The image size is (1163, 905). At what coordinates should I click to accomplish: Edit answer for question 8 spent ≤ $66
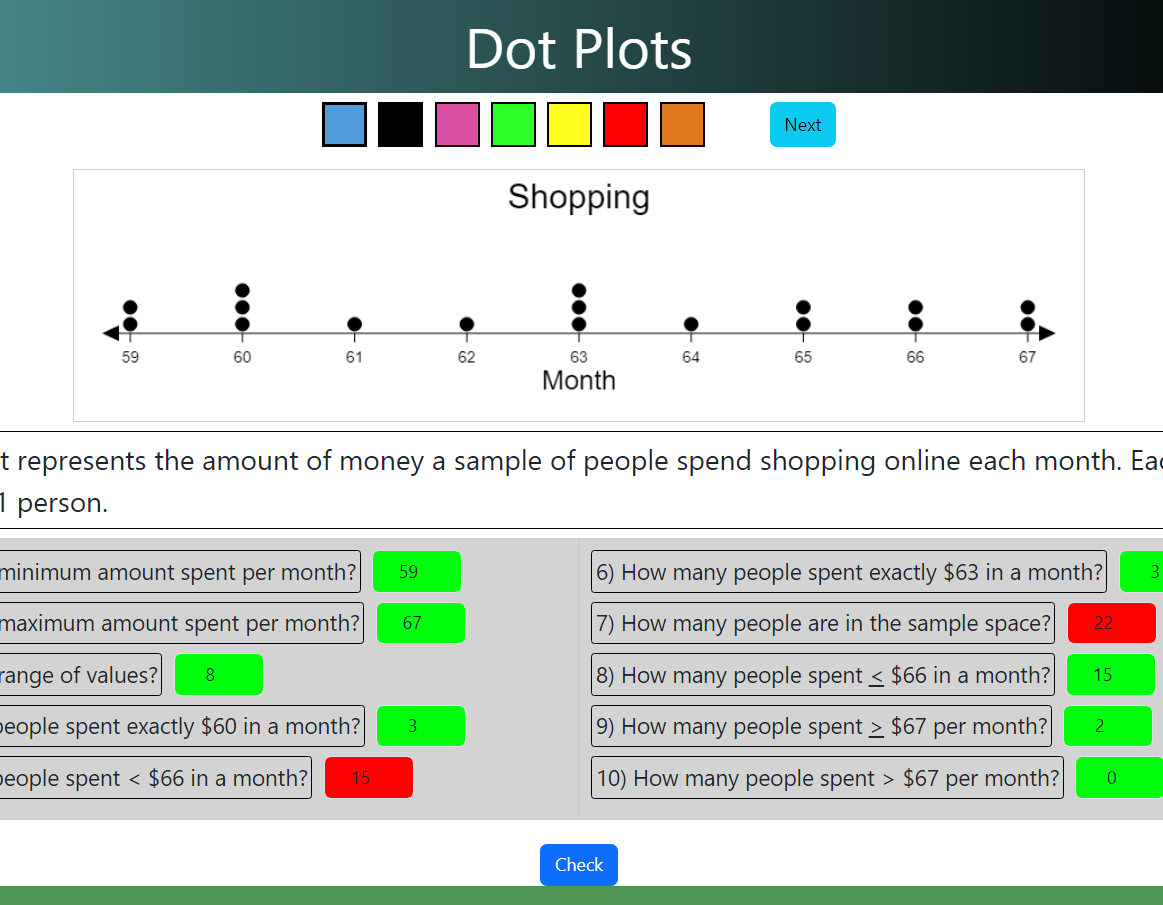click(1110, 675)
